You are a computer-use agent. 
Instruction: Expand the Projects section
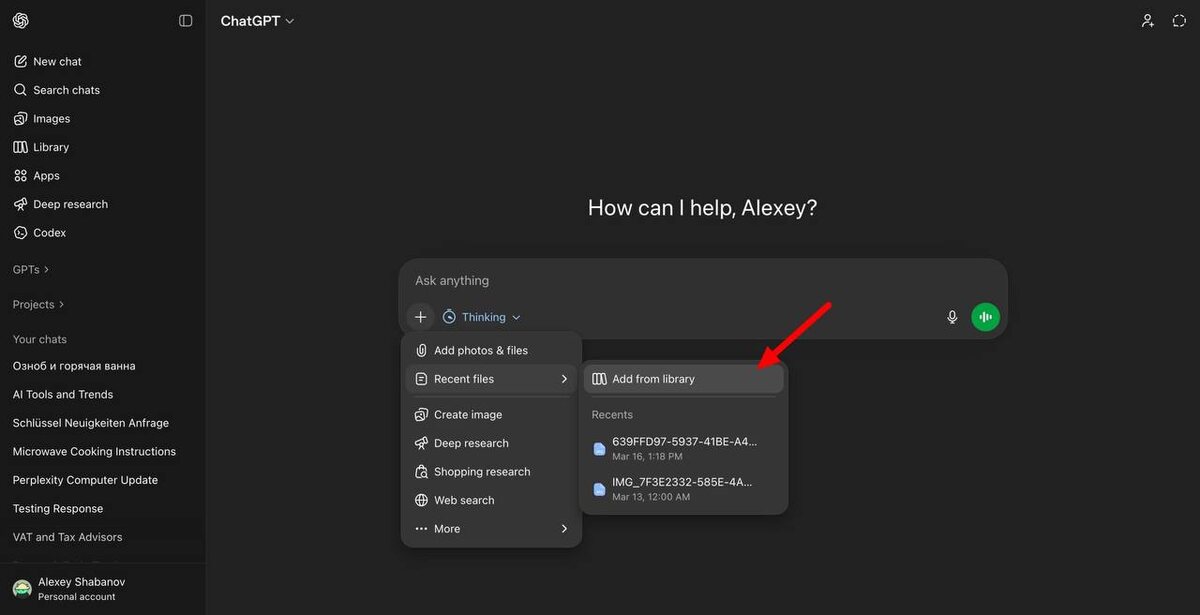[x=39, y=304]
